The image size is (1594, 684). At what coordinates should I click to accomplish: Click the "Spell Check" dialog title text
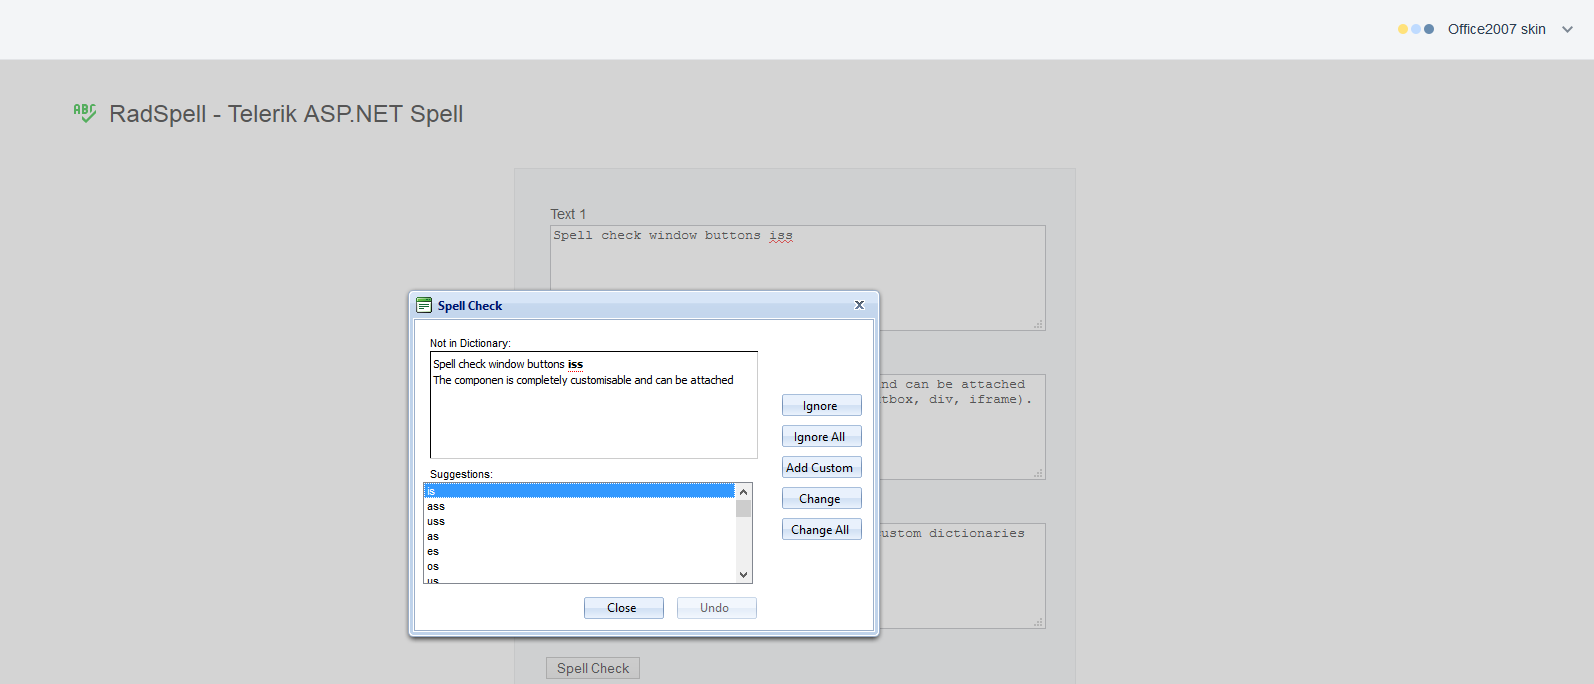tap(470, 306)
